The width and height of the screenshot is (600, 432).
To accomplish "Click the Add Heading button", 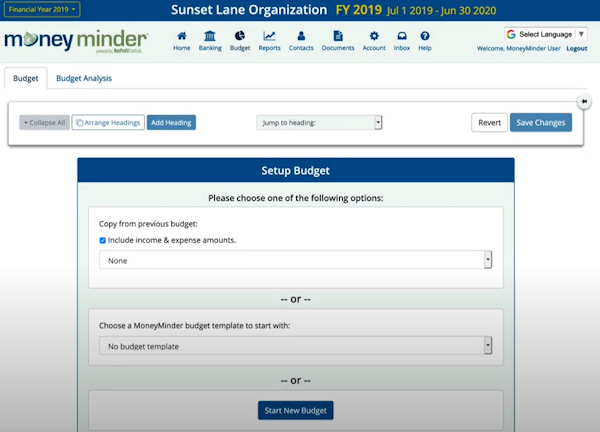I will tap(171, 122).
